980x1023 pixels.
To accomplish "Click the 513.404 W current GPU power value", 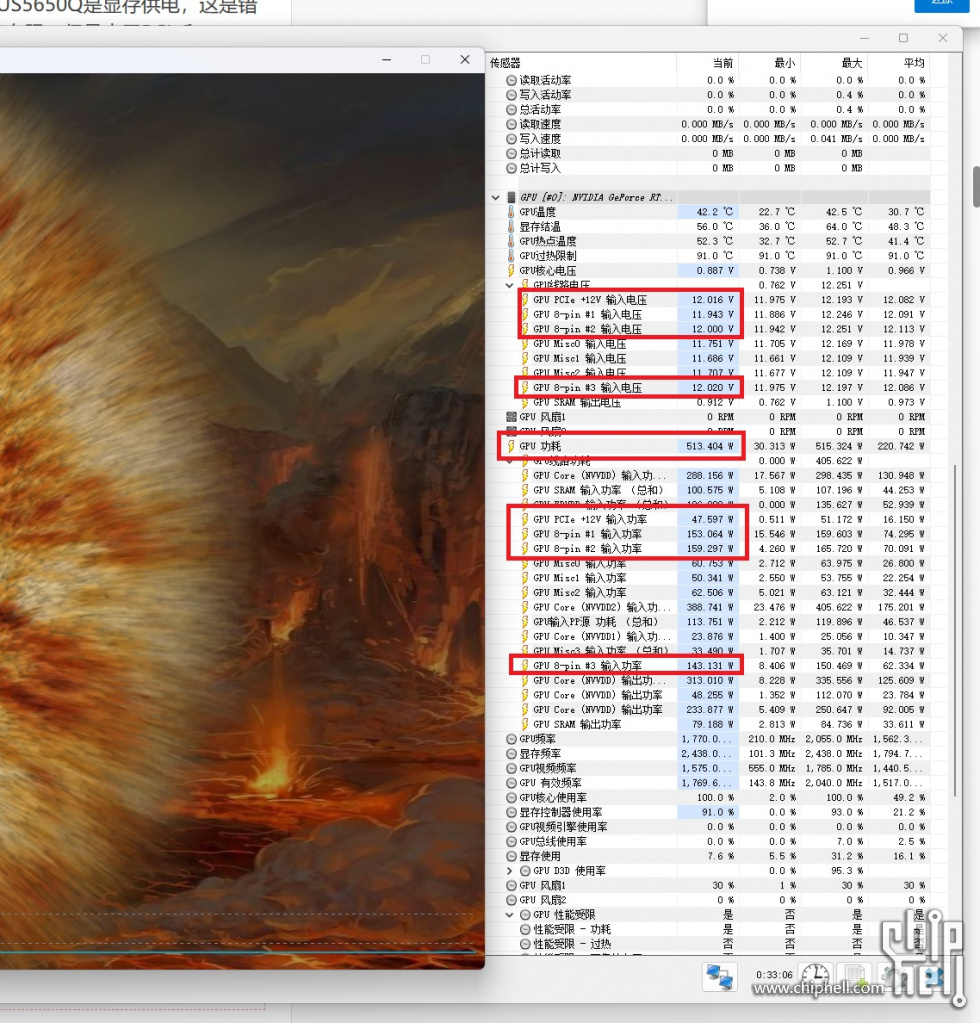I will 710,446.
